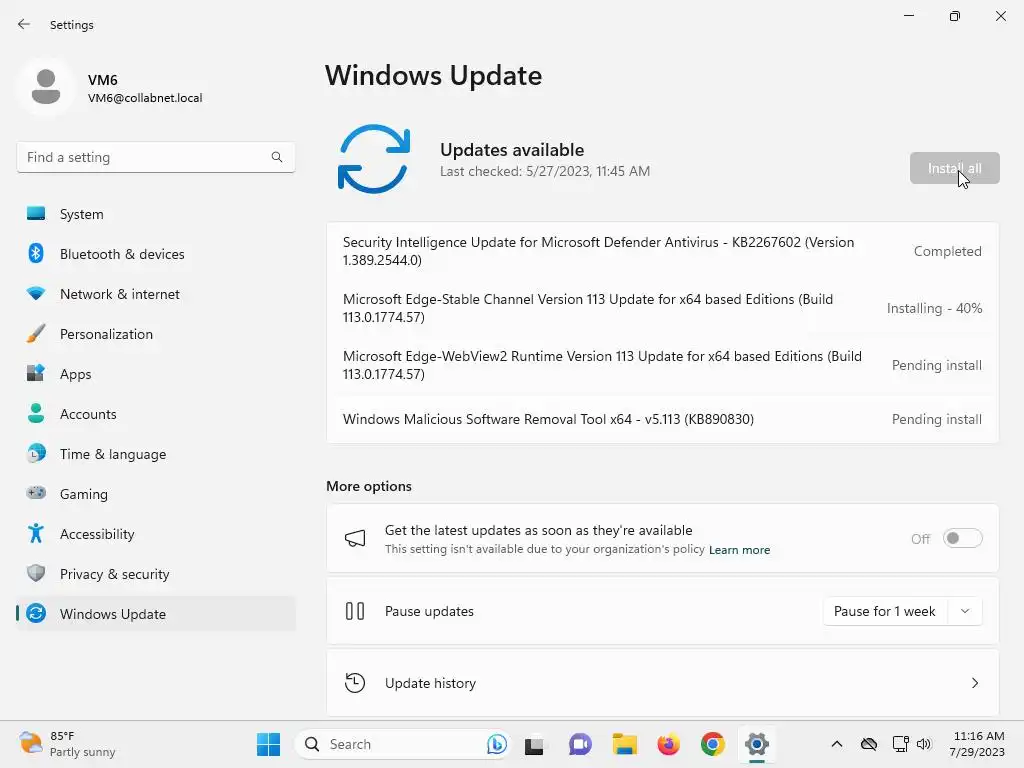Click the network tray icon
Viewport: 1024px width, 768px height.
[x=901, y=744]
